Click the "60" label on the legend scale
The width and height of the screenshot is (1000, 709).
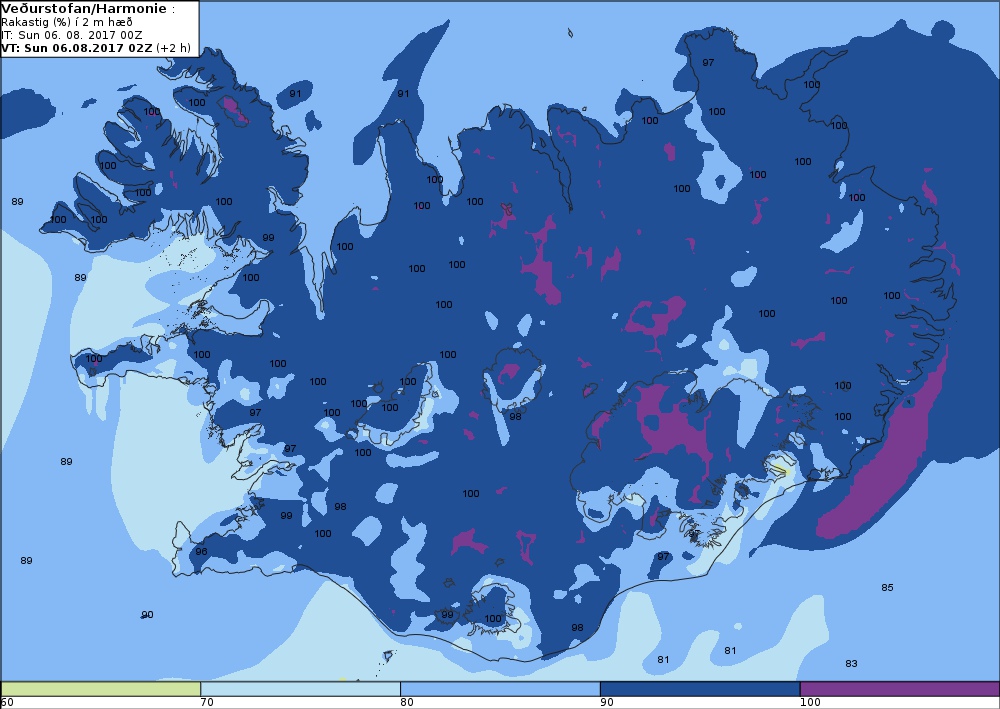coord(7,703)
